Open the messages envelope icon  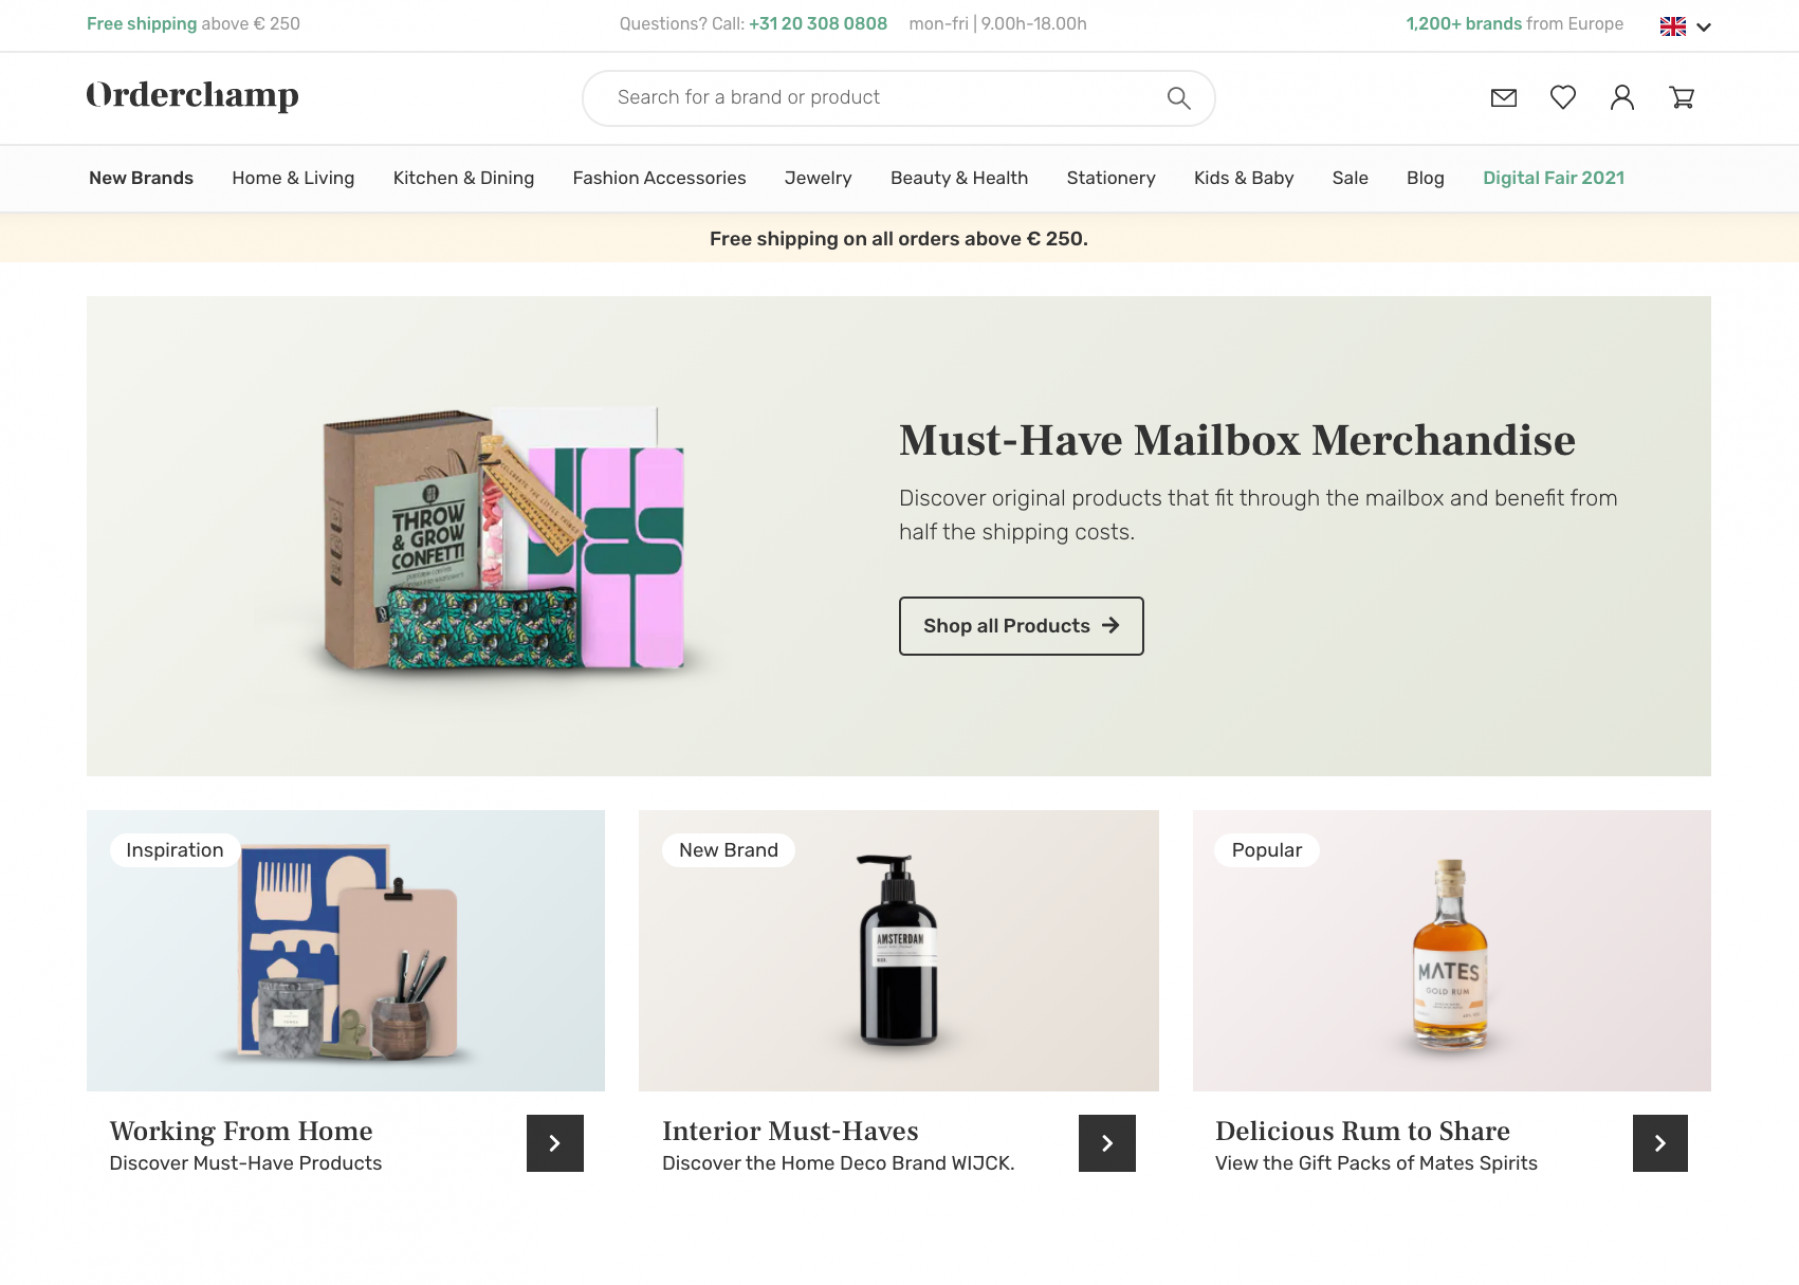coord(1503,98)
